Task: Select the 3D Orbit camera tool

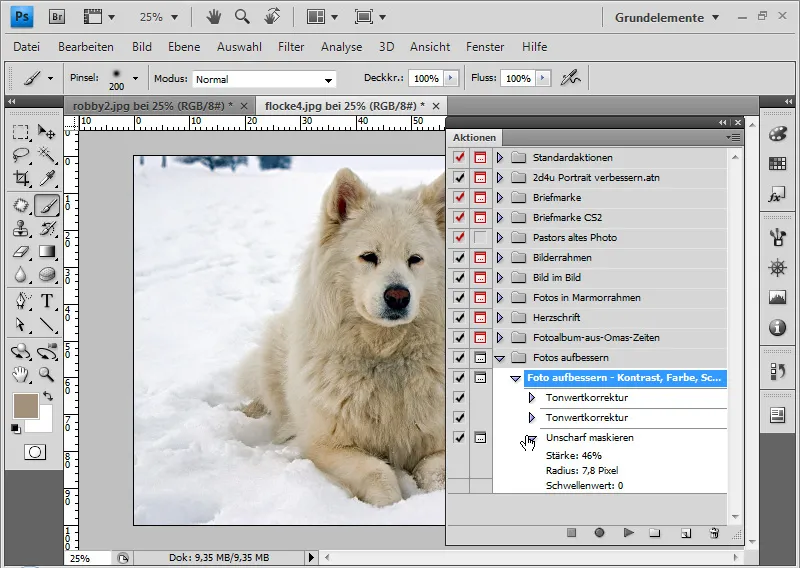Action: pos(47,352)
